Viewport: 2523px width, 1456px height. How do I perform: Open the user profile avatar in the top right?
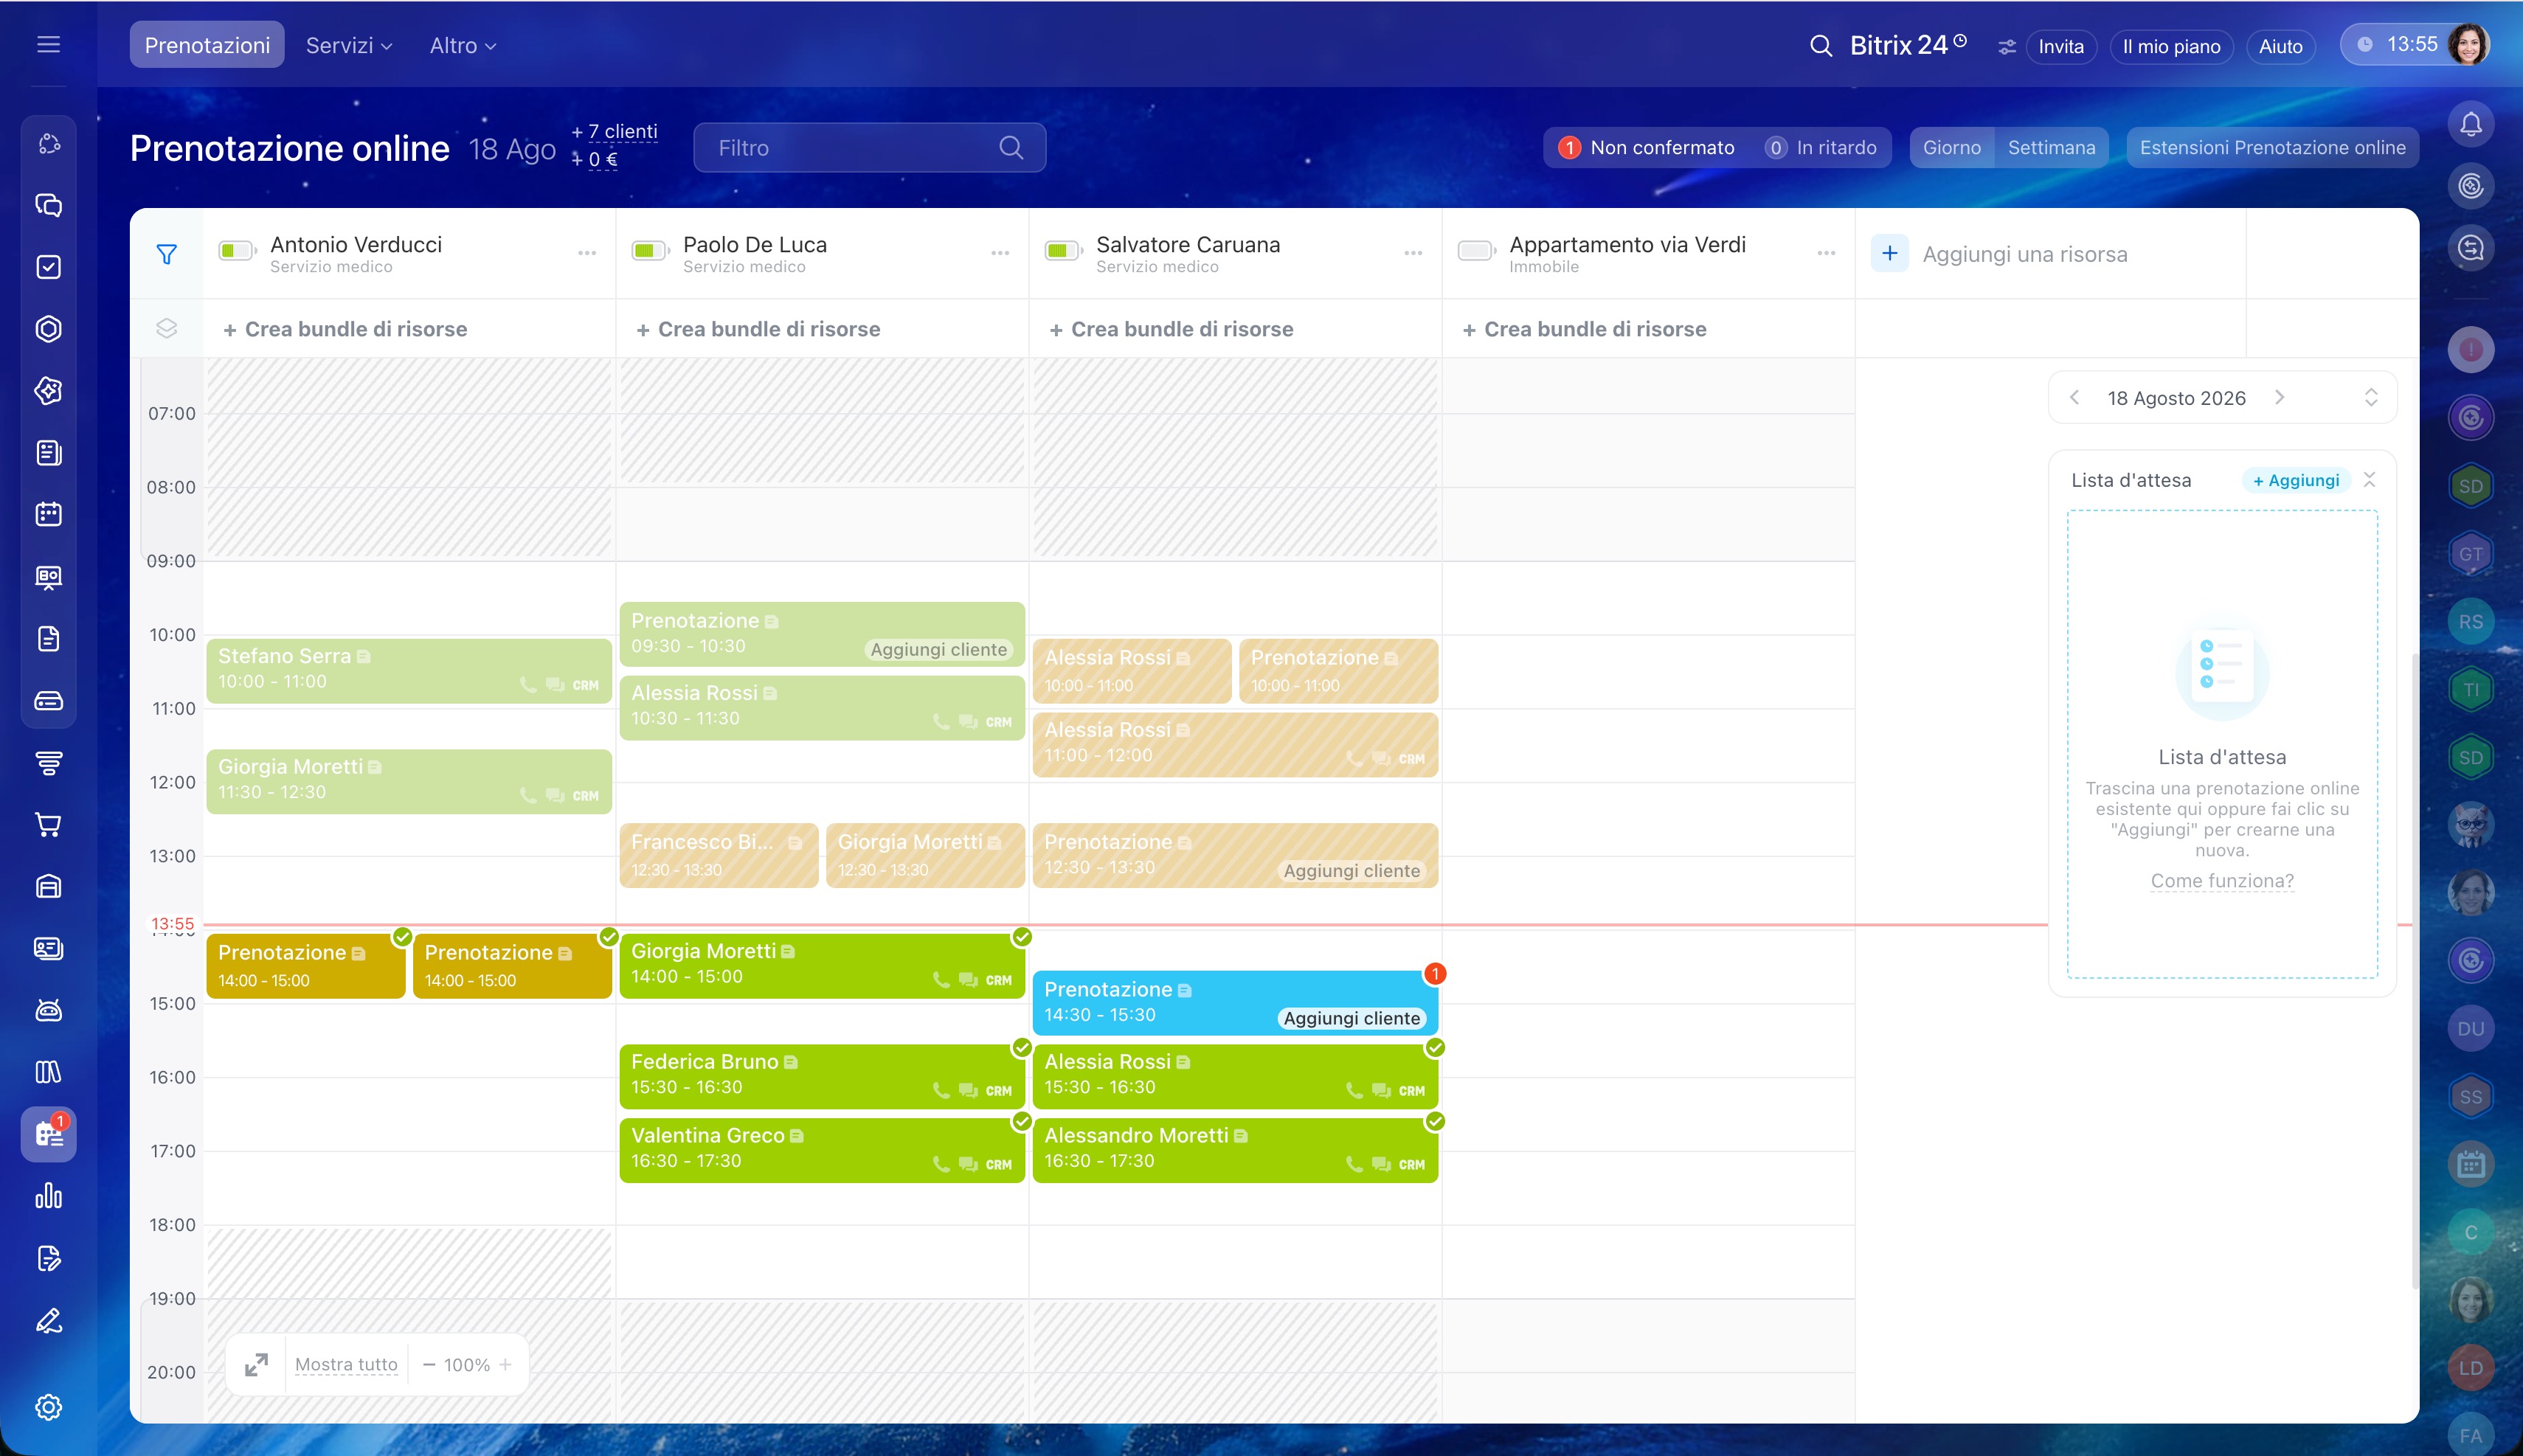(2468, 45)
